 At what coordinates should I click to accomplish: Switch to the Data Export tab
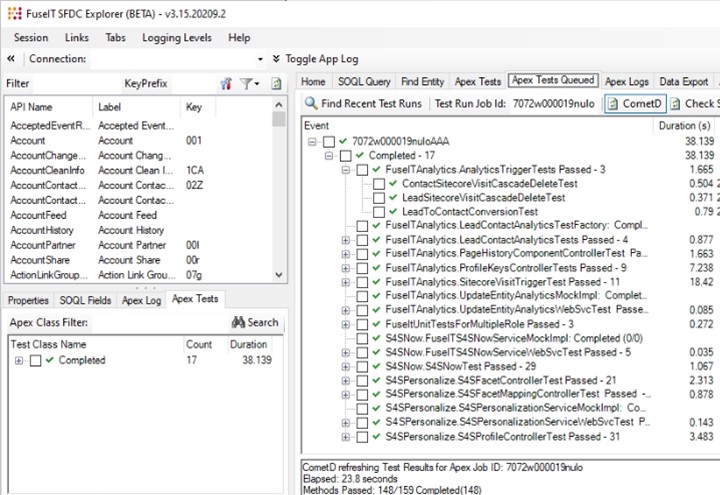[684, 82]
